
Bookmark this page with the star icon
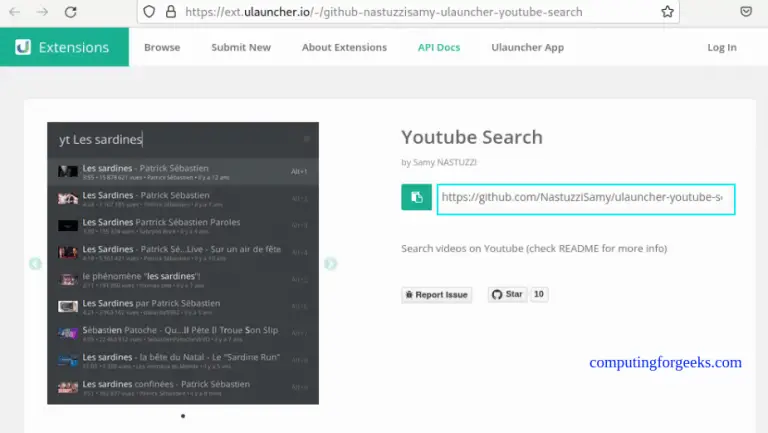coord(667,12)
